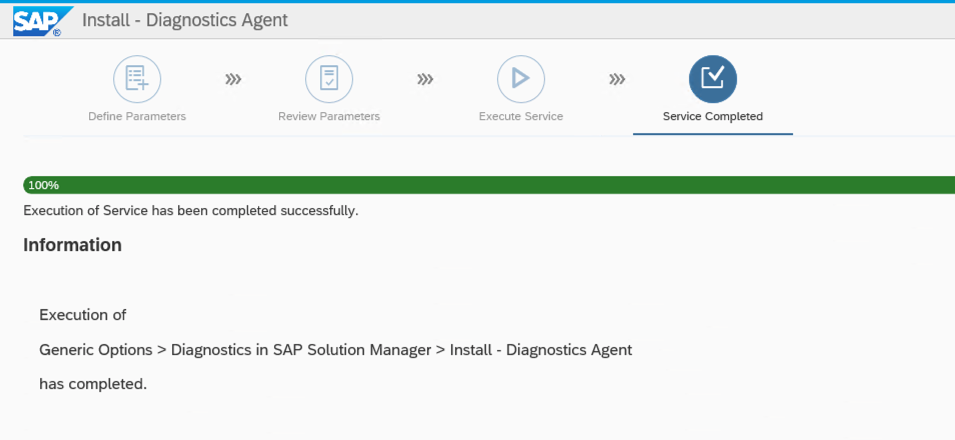Click the 'Generic Options > Diagnostics in SAP Solution Manager' line
Screen dimensions: 955x440
[x=336, y=350]
